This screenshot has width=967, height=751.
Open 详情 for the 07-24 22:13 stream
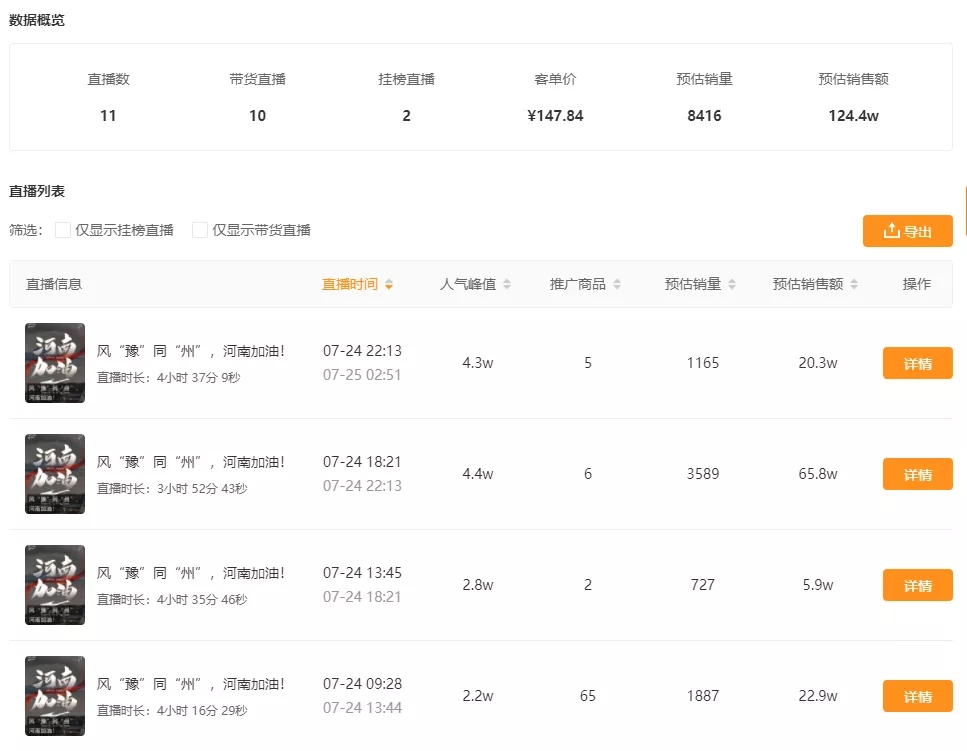pos(918,363)
